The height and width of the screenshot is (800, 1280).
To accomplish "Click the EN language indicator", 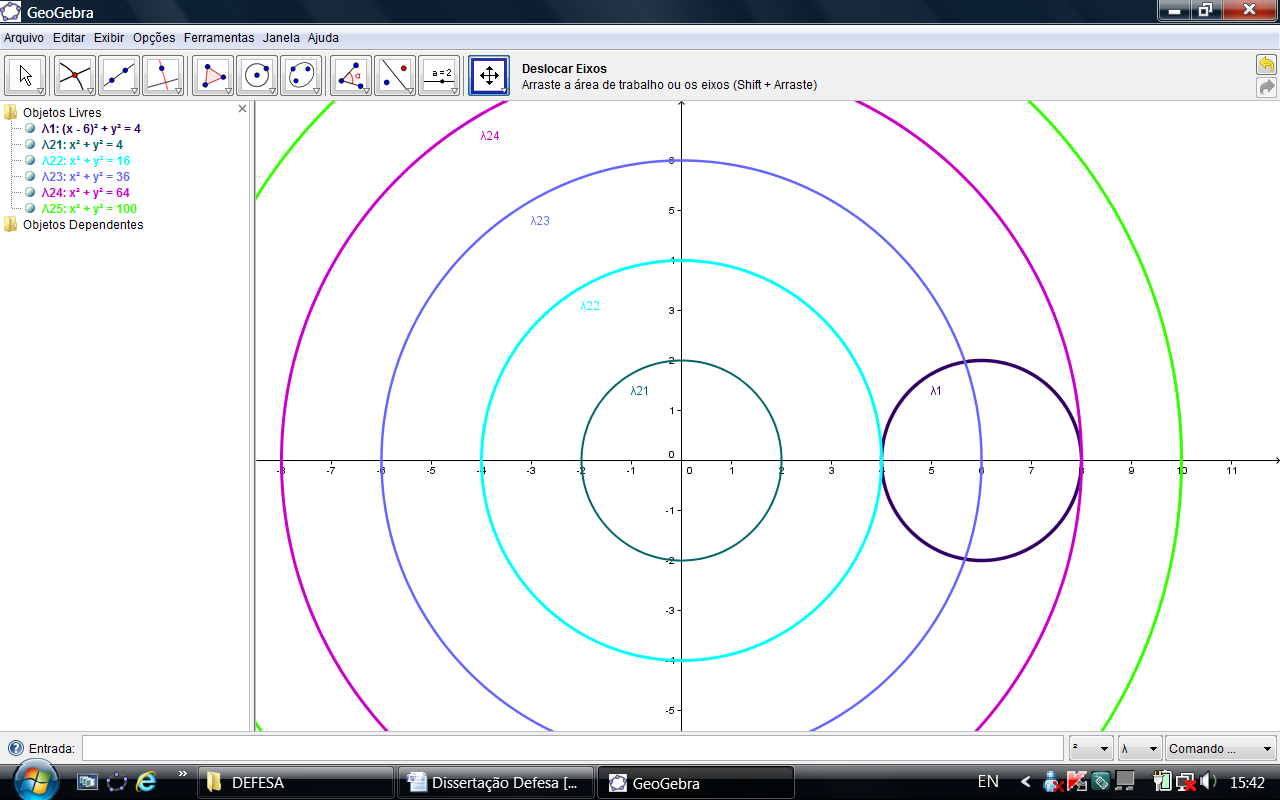I will coord(988,782).
